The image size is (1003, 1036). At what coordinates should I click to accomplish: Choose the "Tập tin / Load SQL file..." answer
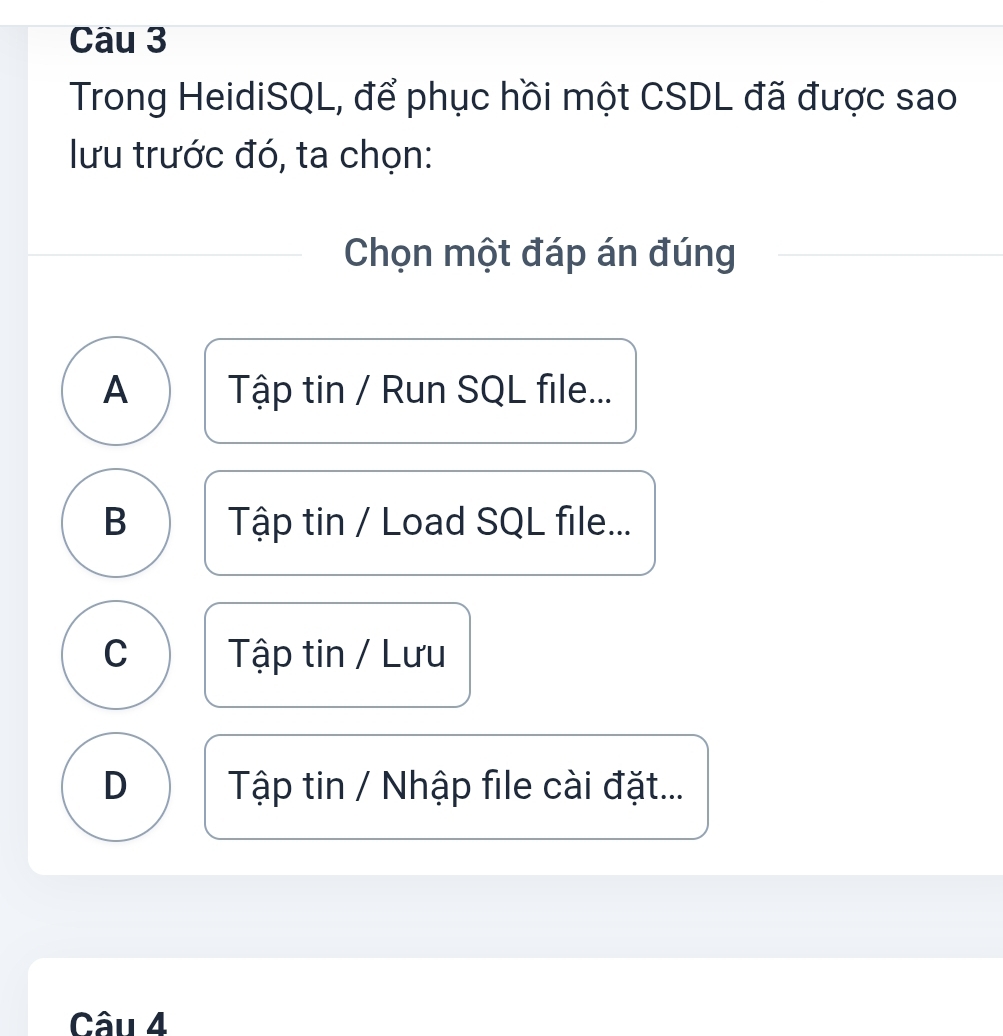coord(430,523)
